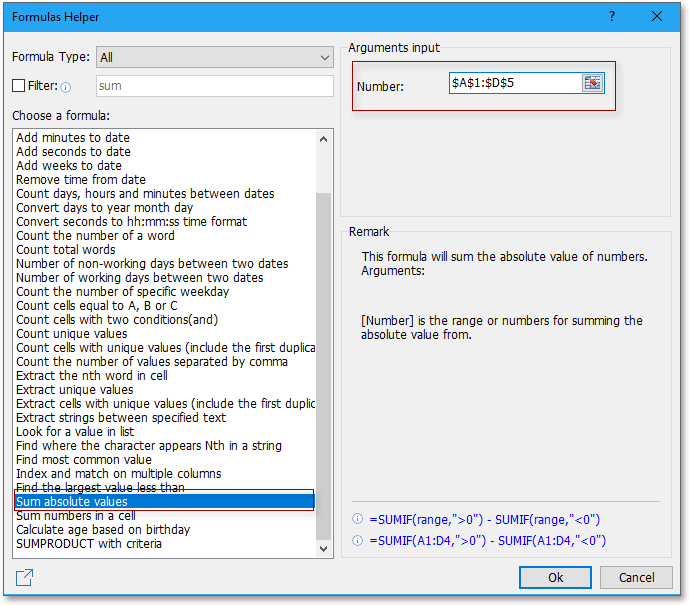The height and width of the screenshot is (606, 690).
Task: Select 'Calculate age based on birthday' formula
Action: click(103, 529)
